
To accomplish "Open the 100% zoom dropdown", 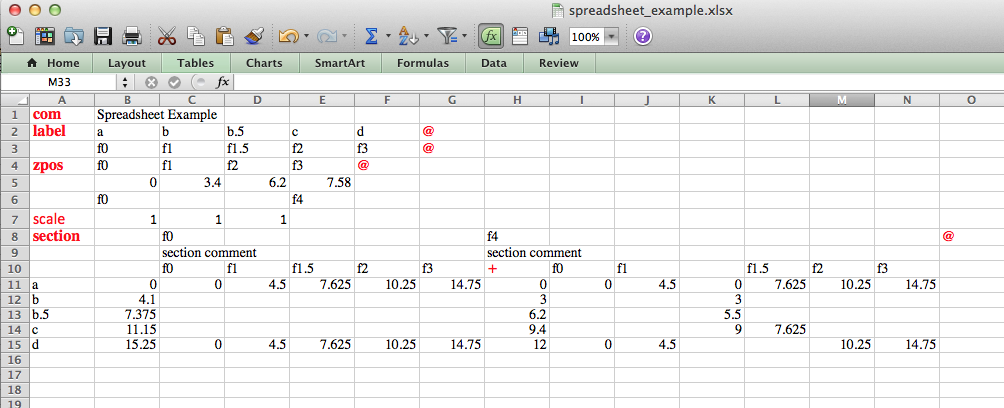I will point(611,36).
